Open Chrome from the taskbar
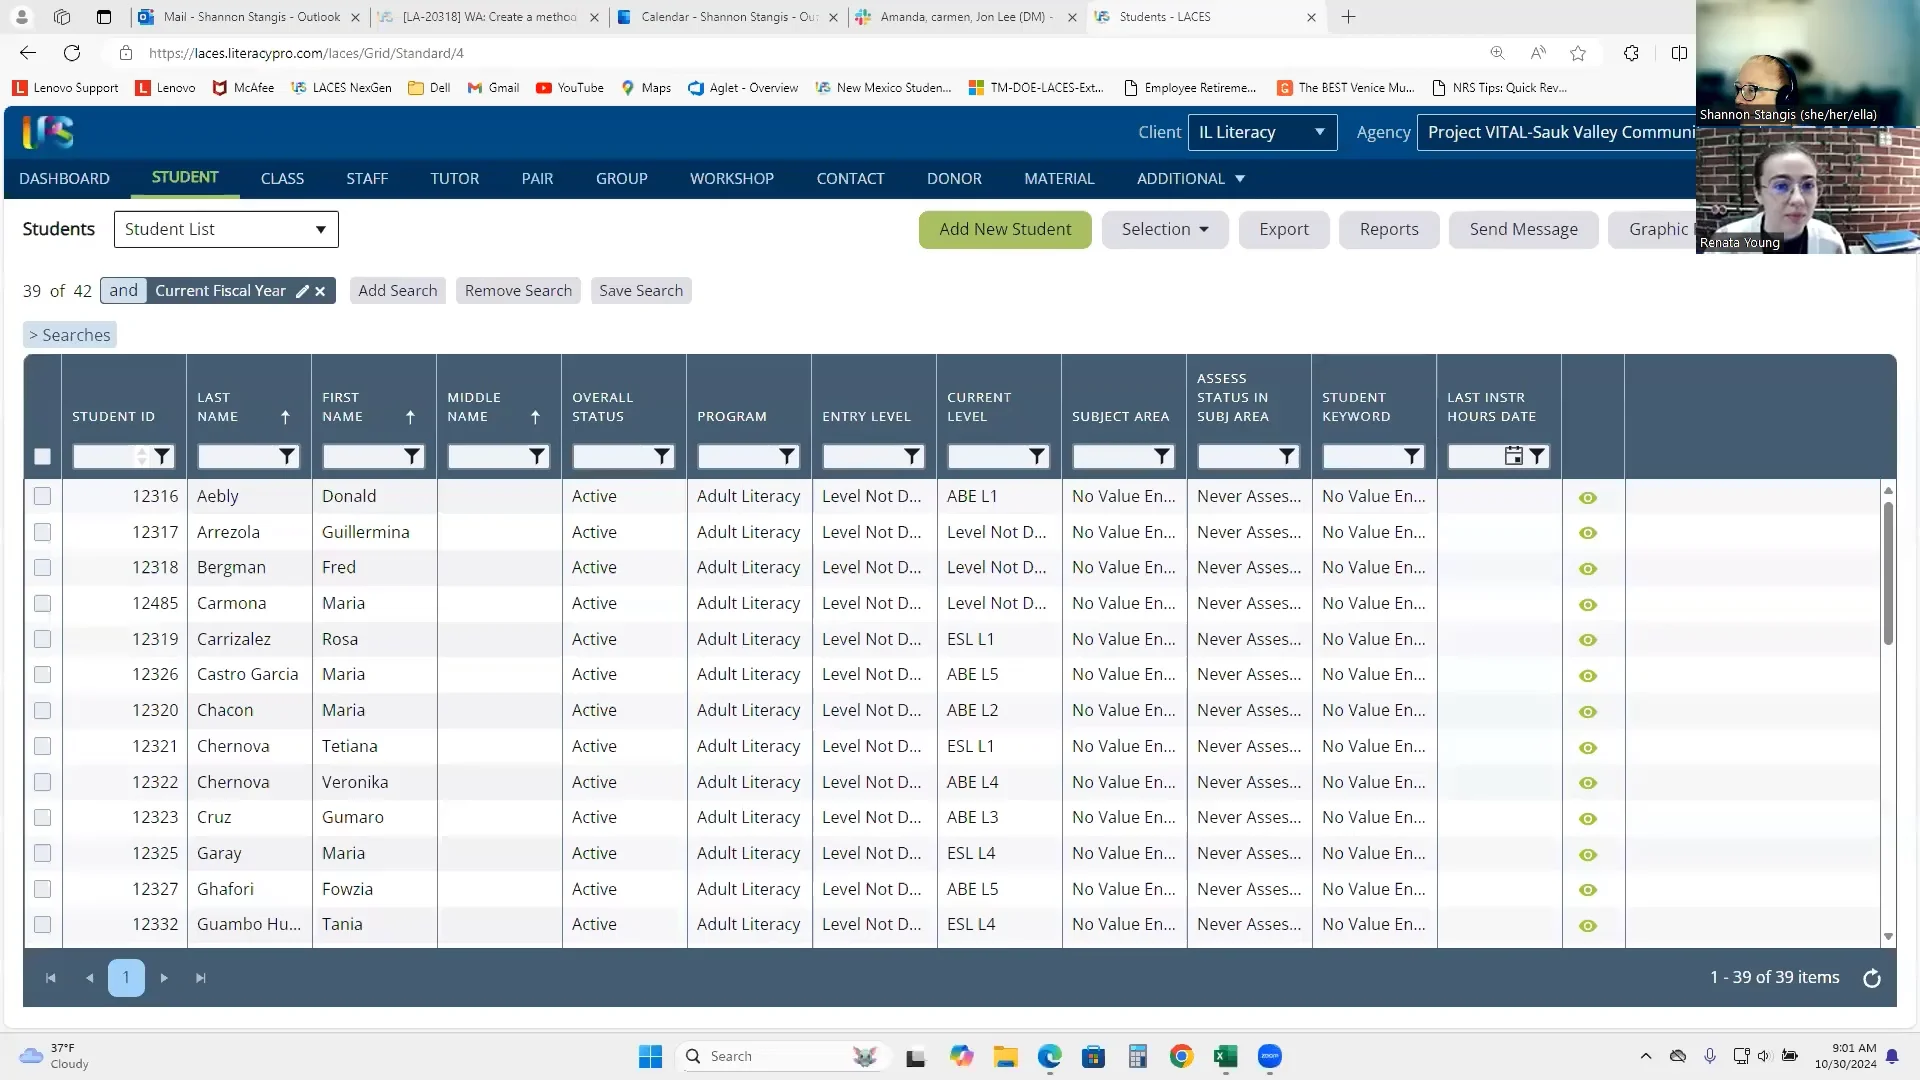Image resolution: width=1920 pixels, height=1080 pixels. (1181, 1057)
